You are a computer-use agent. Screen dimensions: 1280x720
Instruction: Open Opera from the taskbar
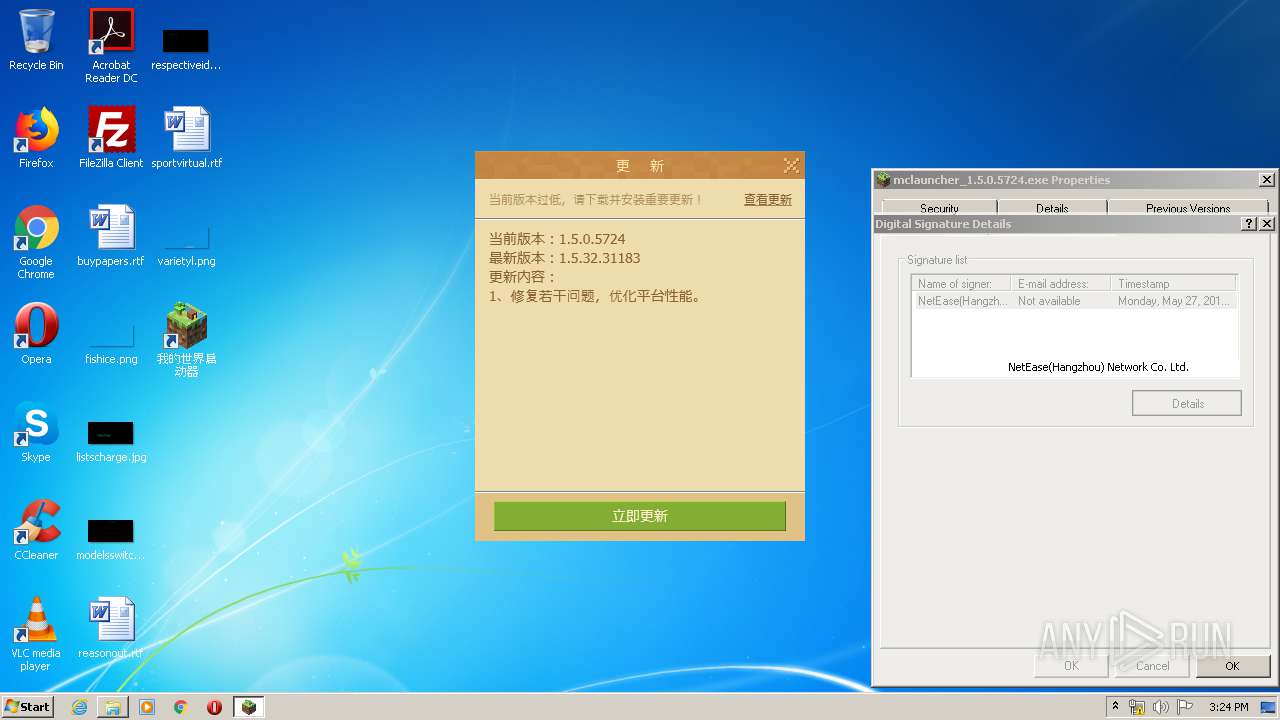coord(214,707)
